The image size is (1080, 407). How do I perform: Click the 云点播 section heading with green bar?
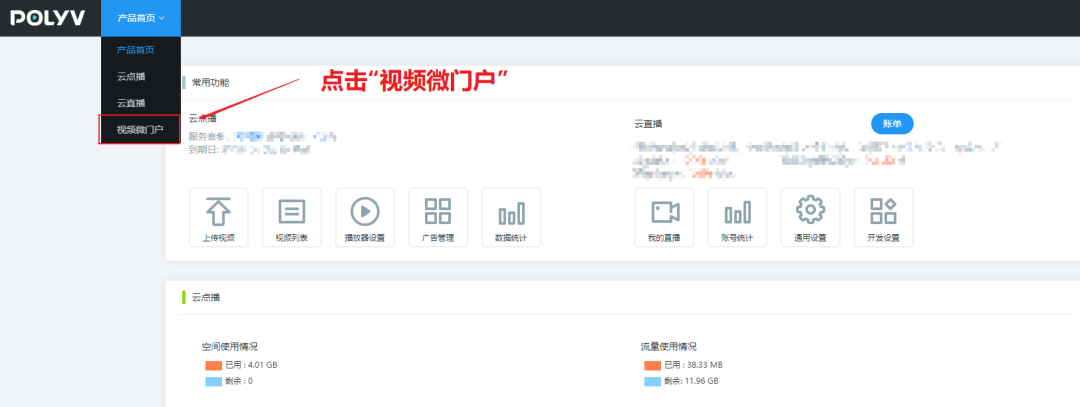(205, 297)
